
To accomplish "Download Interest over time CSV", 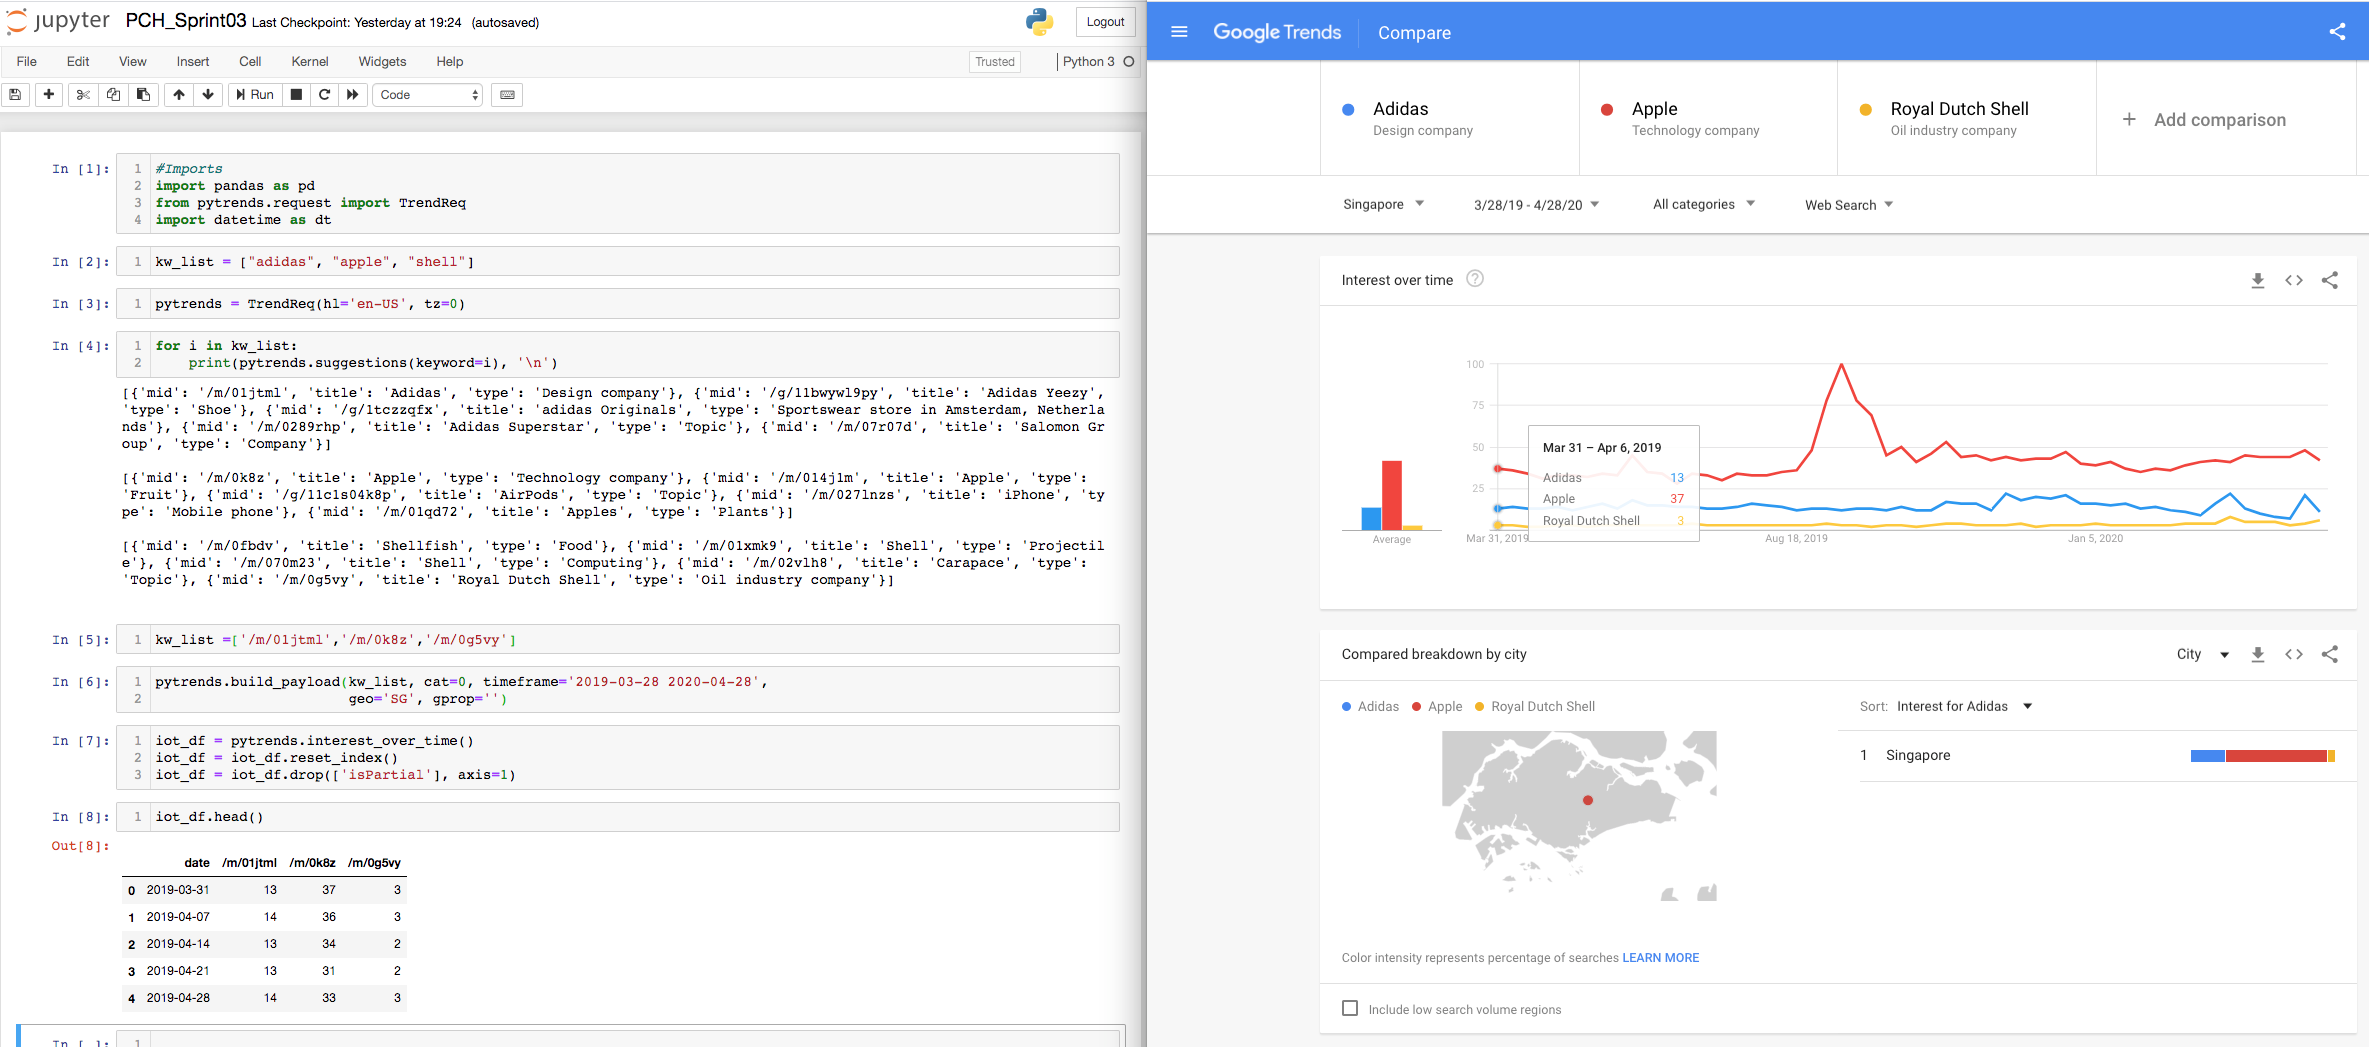I will 2258,280.
